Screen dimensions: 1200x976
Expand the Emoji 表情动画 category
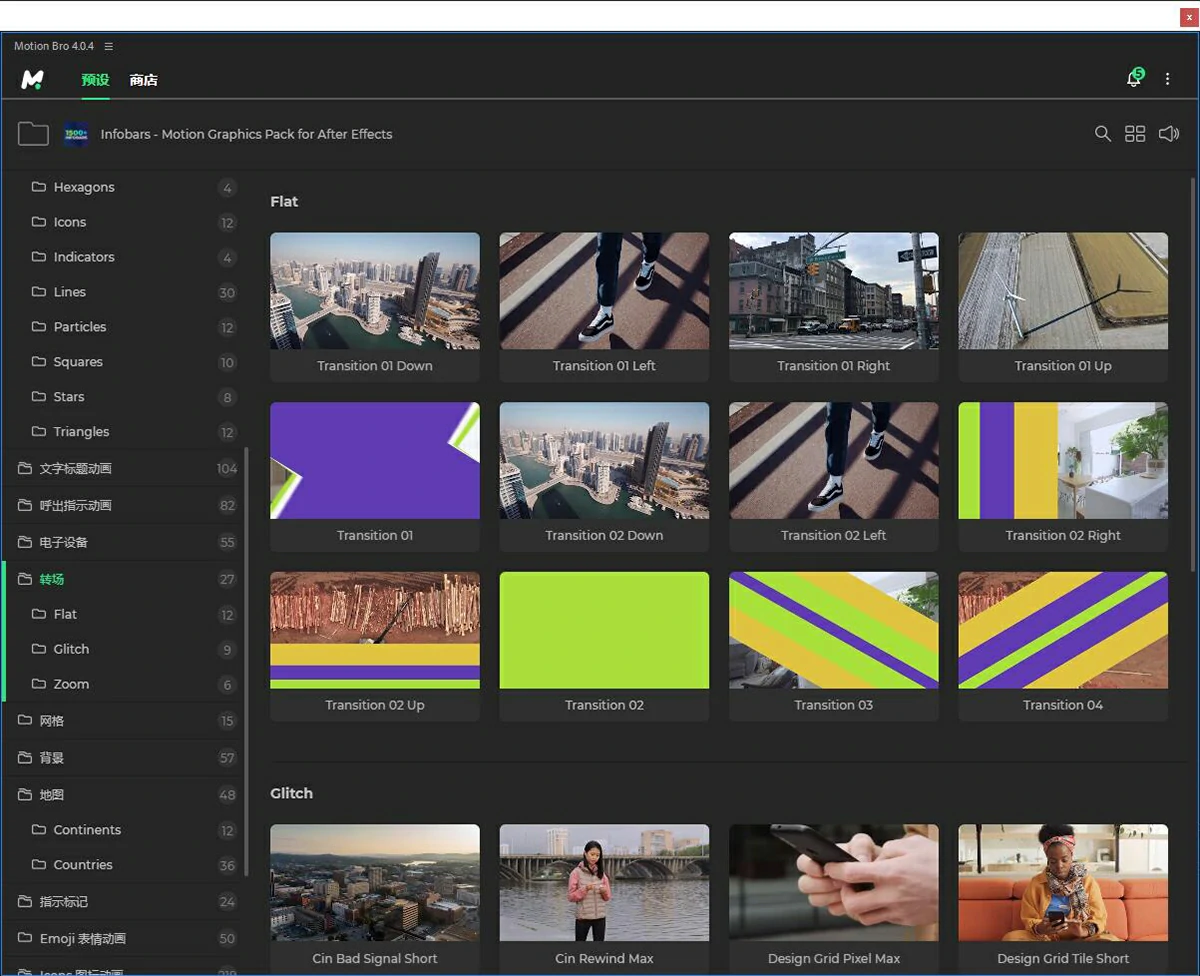pyautogui.click(x=122, y=939)
